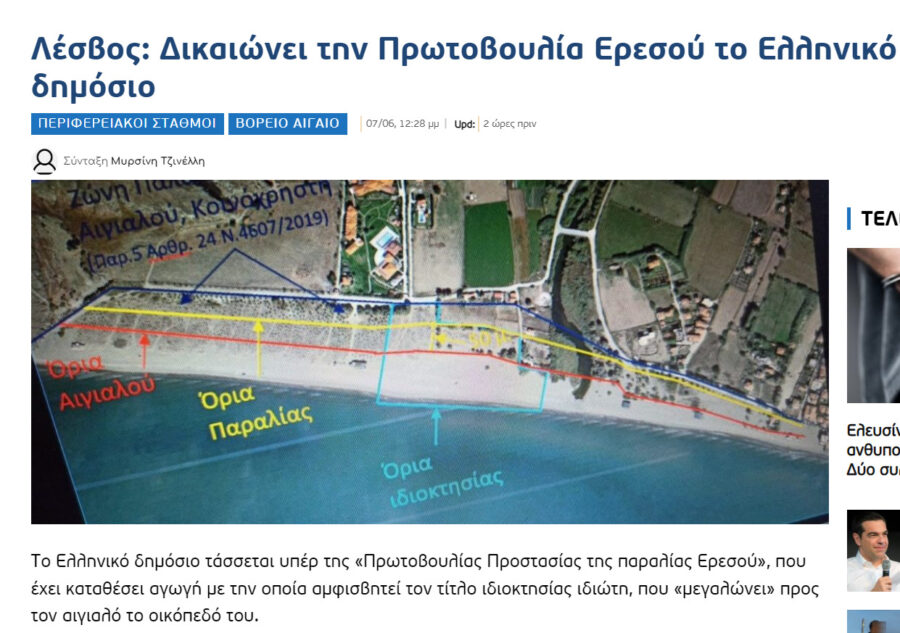Click the publish date 07/06, 12:28 μμ
900x633 pixels.
(402, 124)
